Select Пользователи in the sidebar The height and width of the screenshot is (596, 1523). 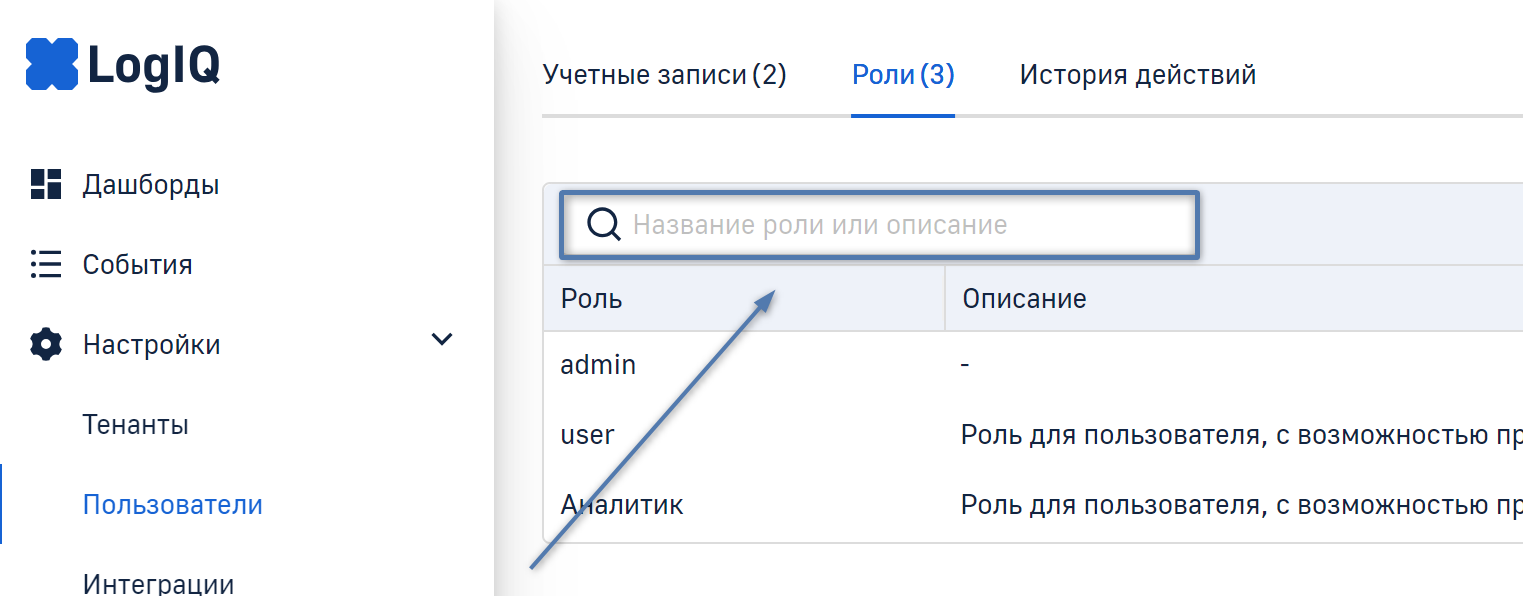pos(172,504)
